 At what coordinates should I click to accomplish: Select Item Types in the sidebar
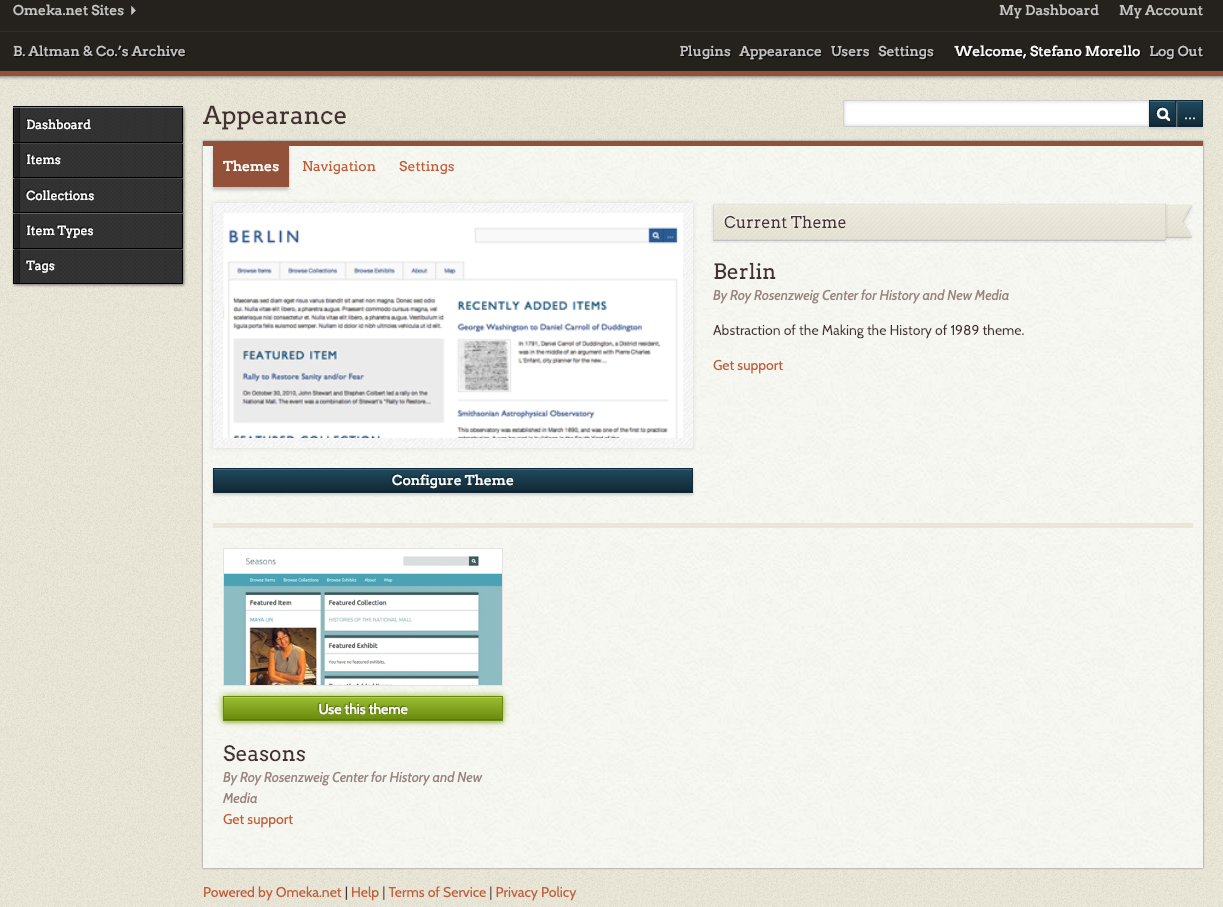click(98, 231)
